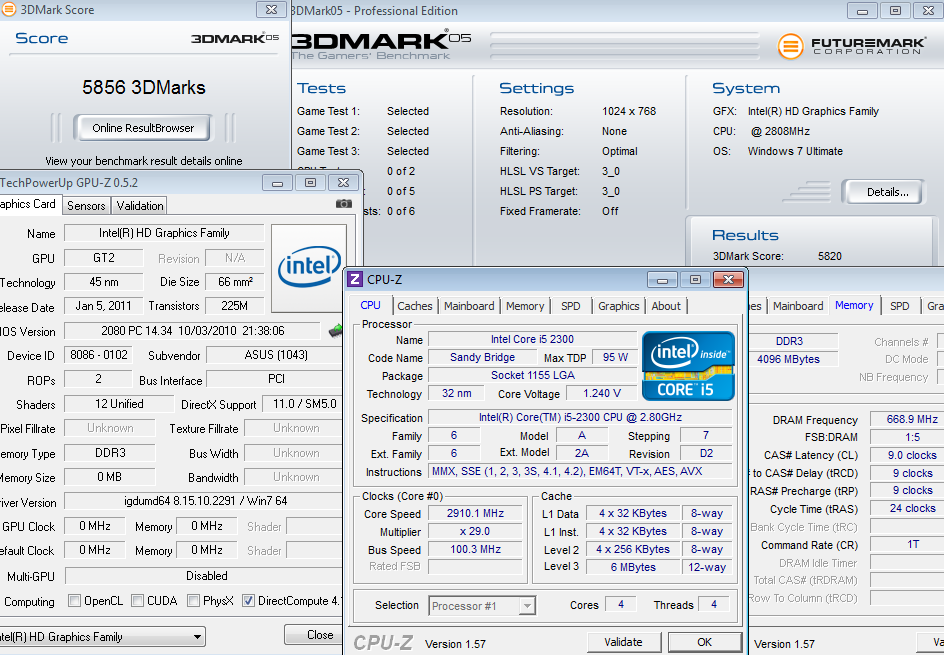944x655 pixels.
Task: Click the 5856 3DMarks score text
Action: (x=144, y=88)
